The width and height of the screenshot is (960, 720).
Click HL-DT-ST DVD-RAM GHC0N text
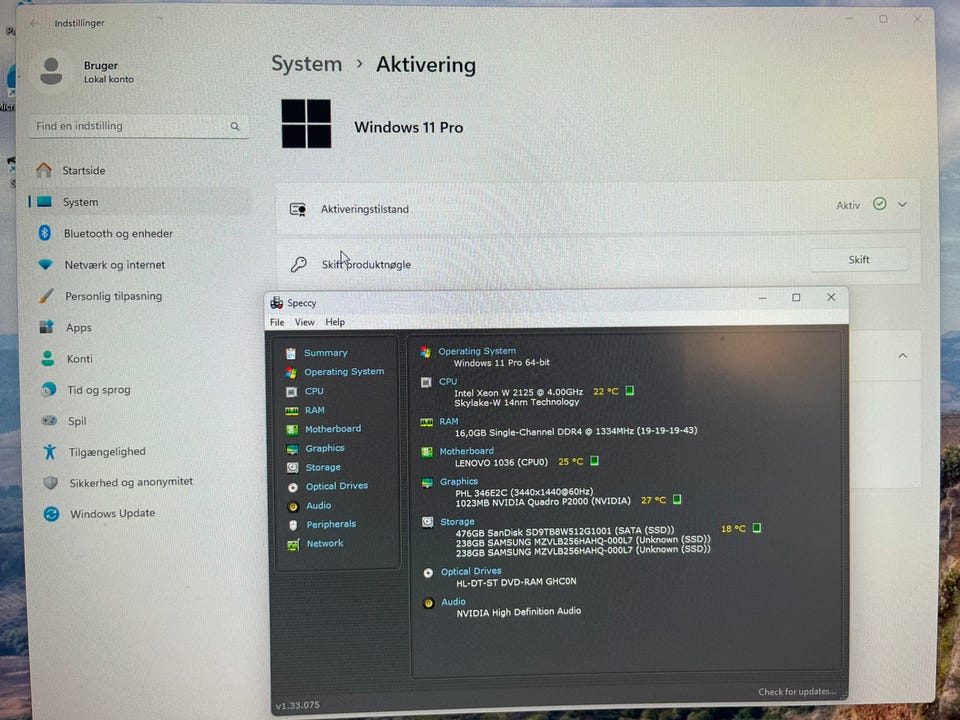coord(516,582)
